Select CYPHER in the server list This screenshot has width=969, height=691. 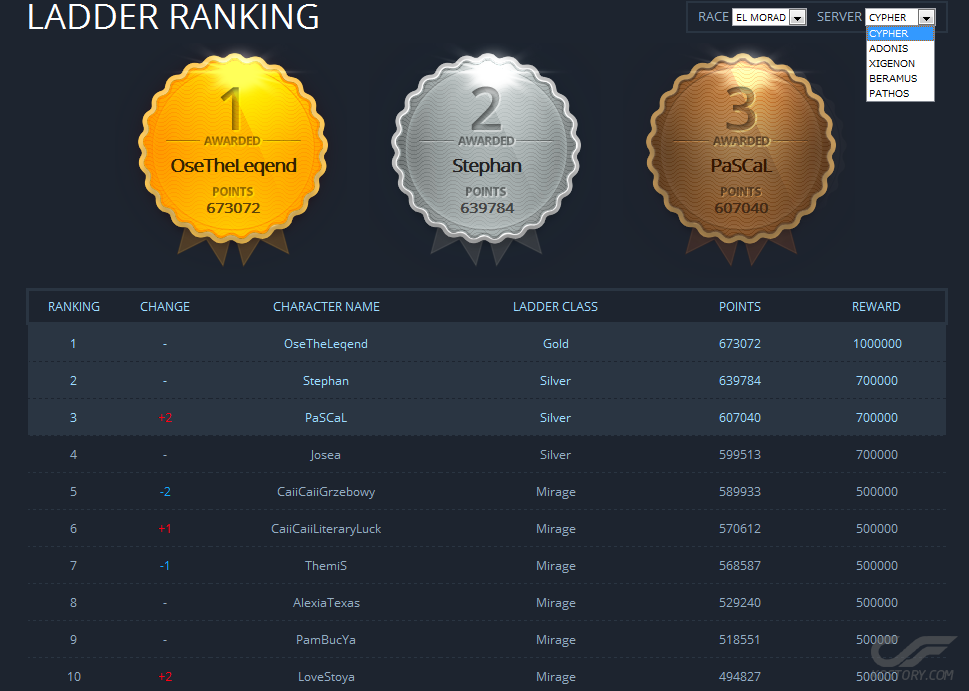coord(900,33)
